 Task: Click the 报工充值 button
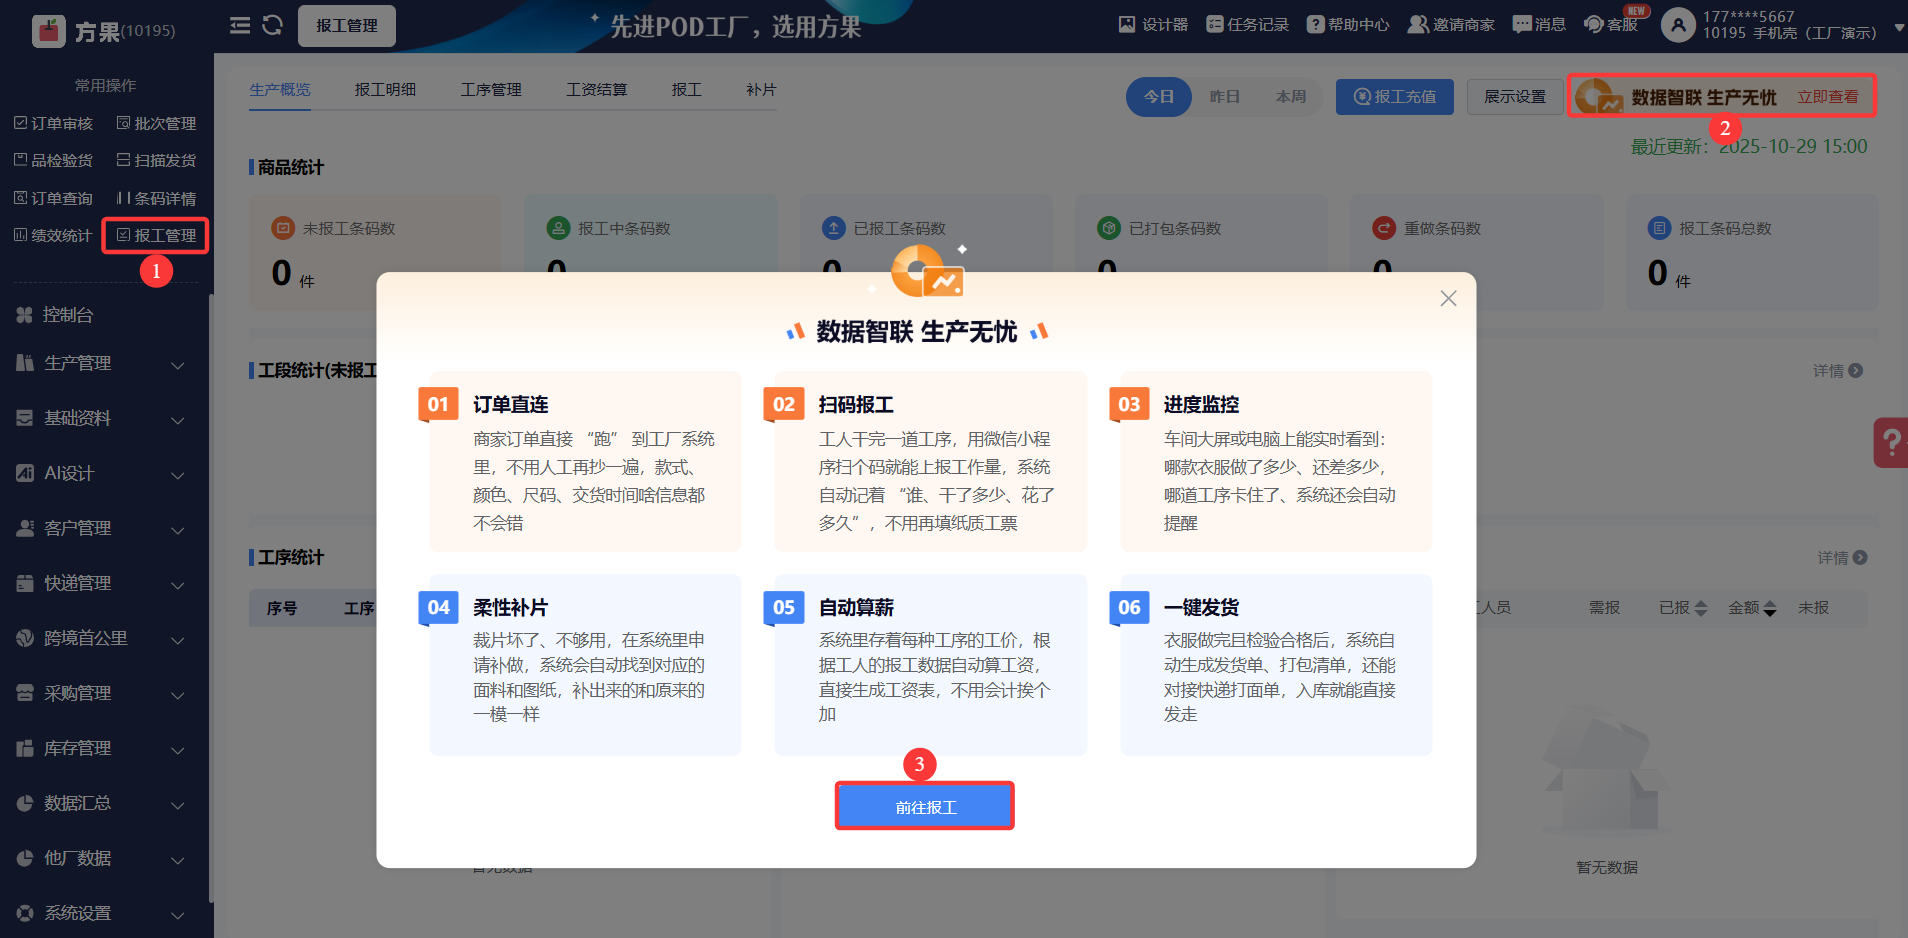pos(1395,97)
